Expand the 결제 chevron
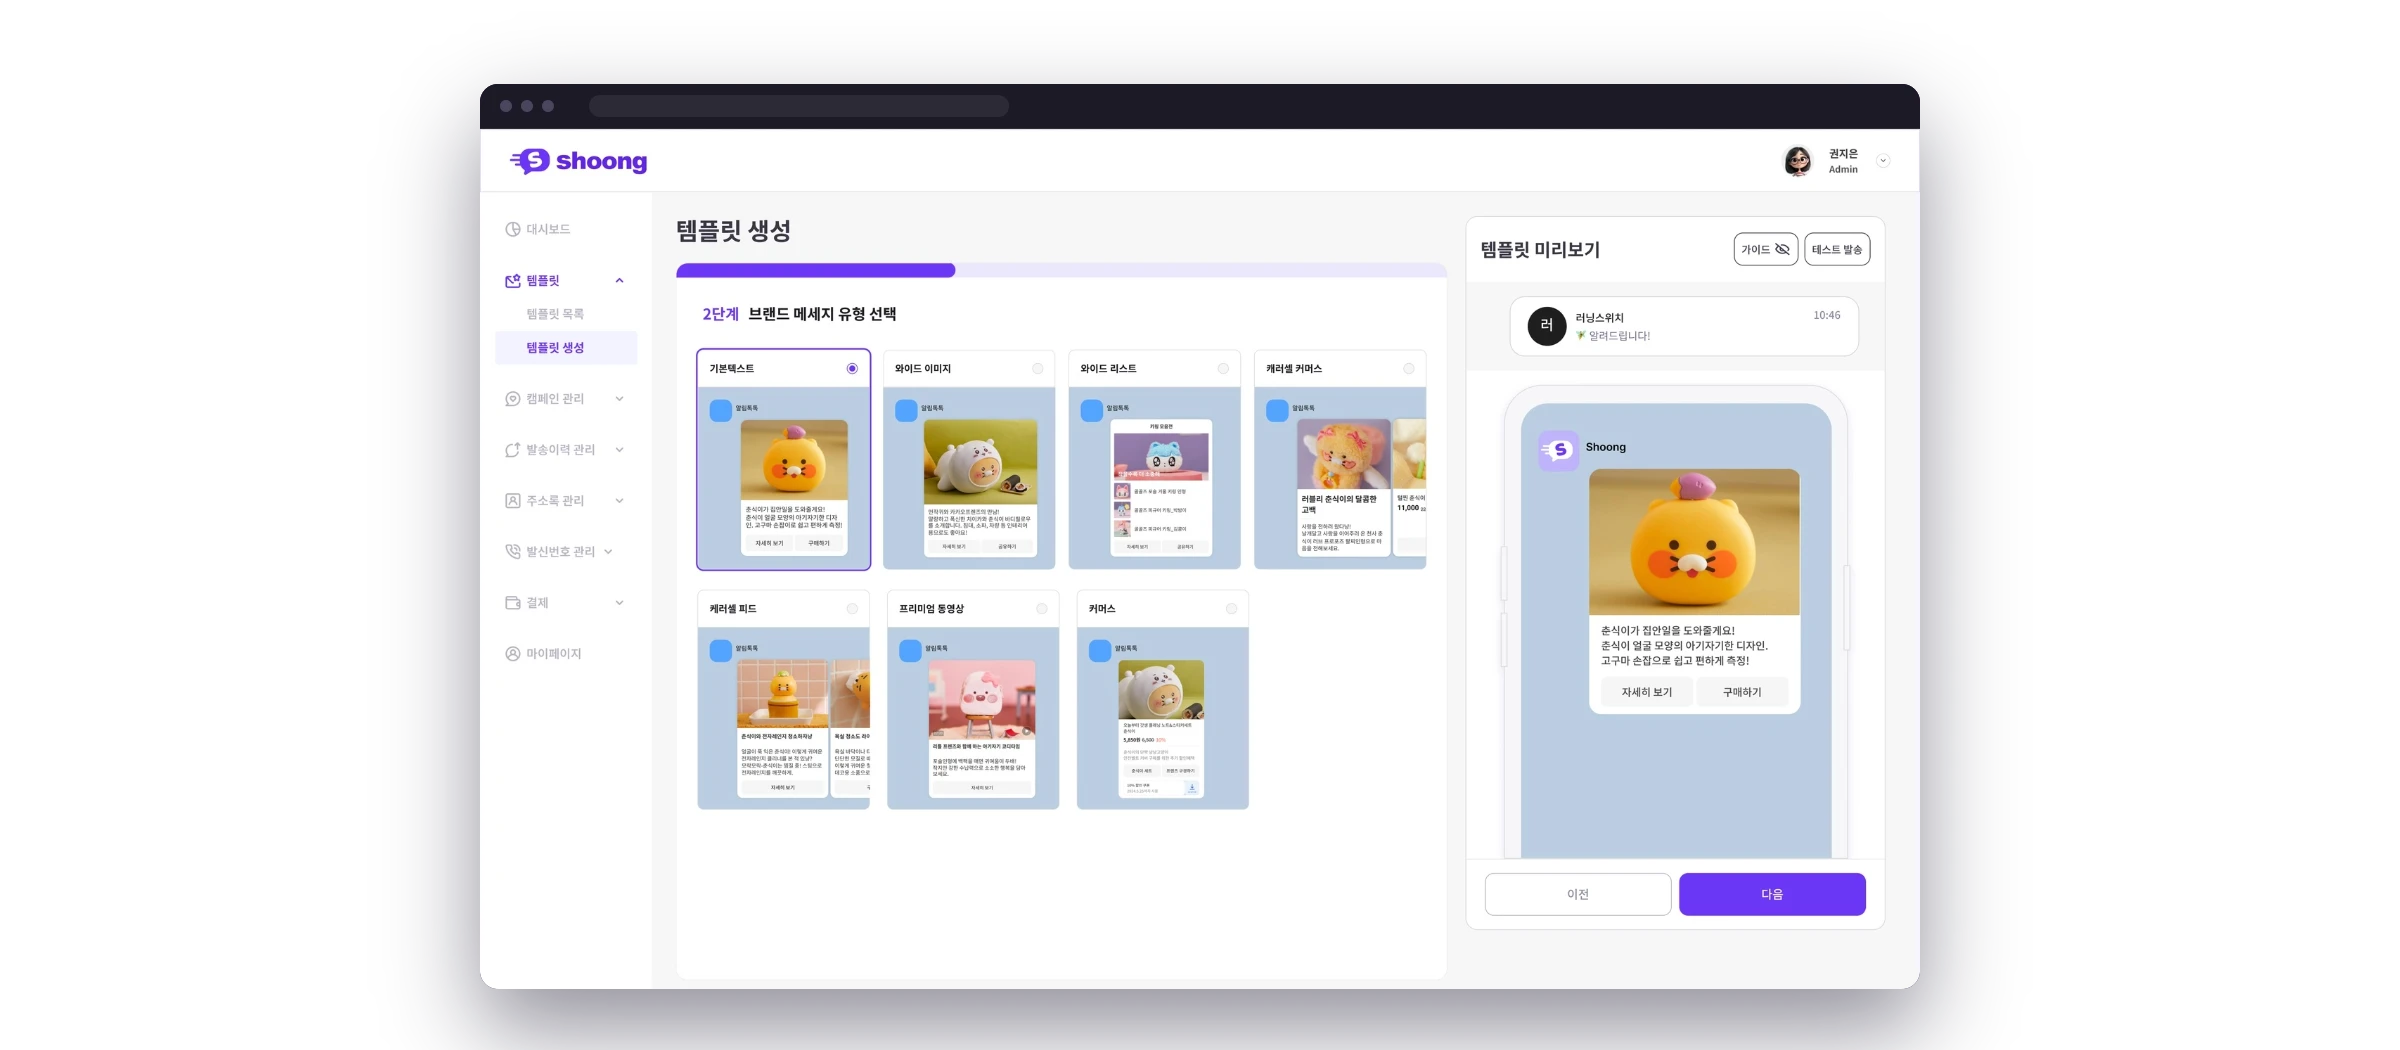The width and height of the screenshot is (2400, 1050). pos(620,603)
